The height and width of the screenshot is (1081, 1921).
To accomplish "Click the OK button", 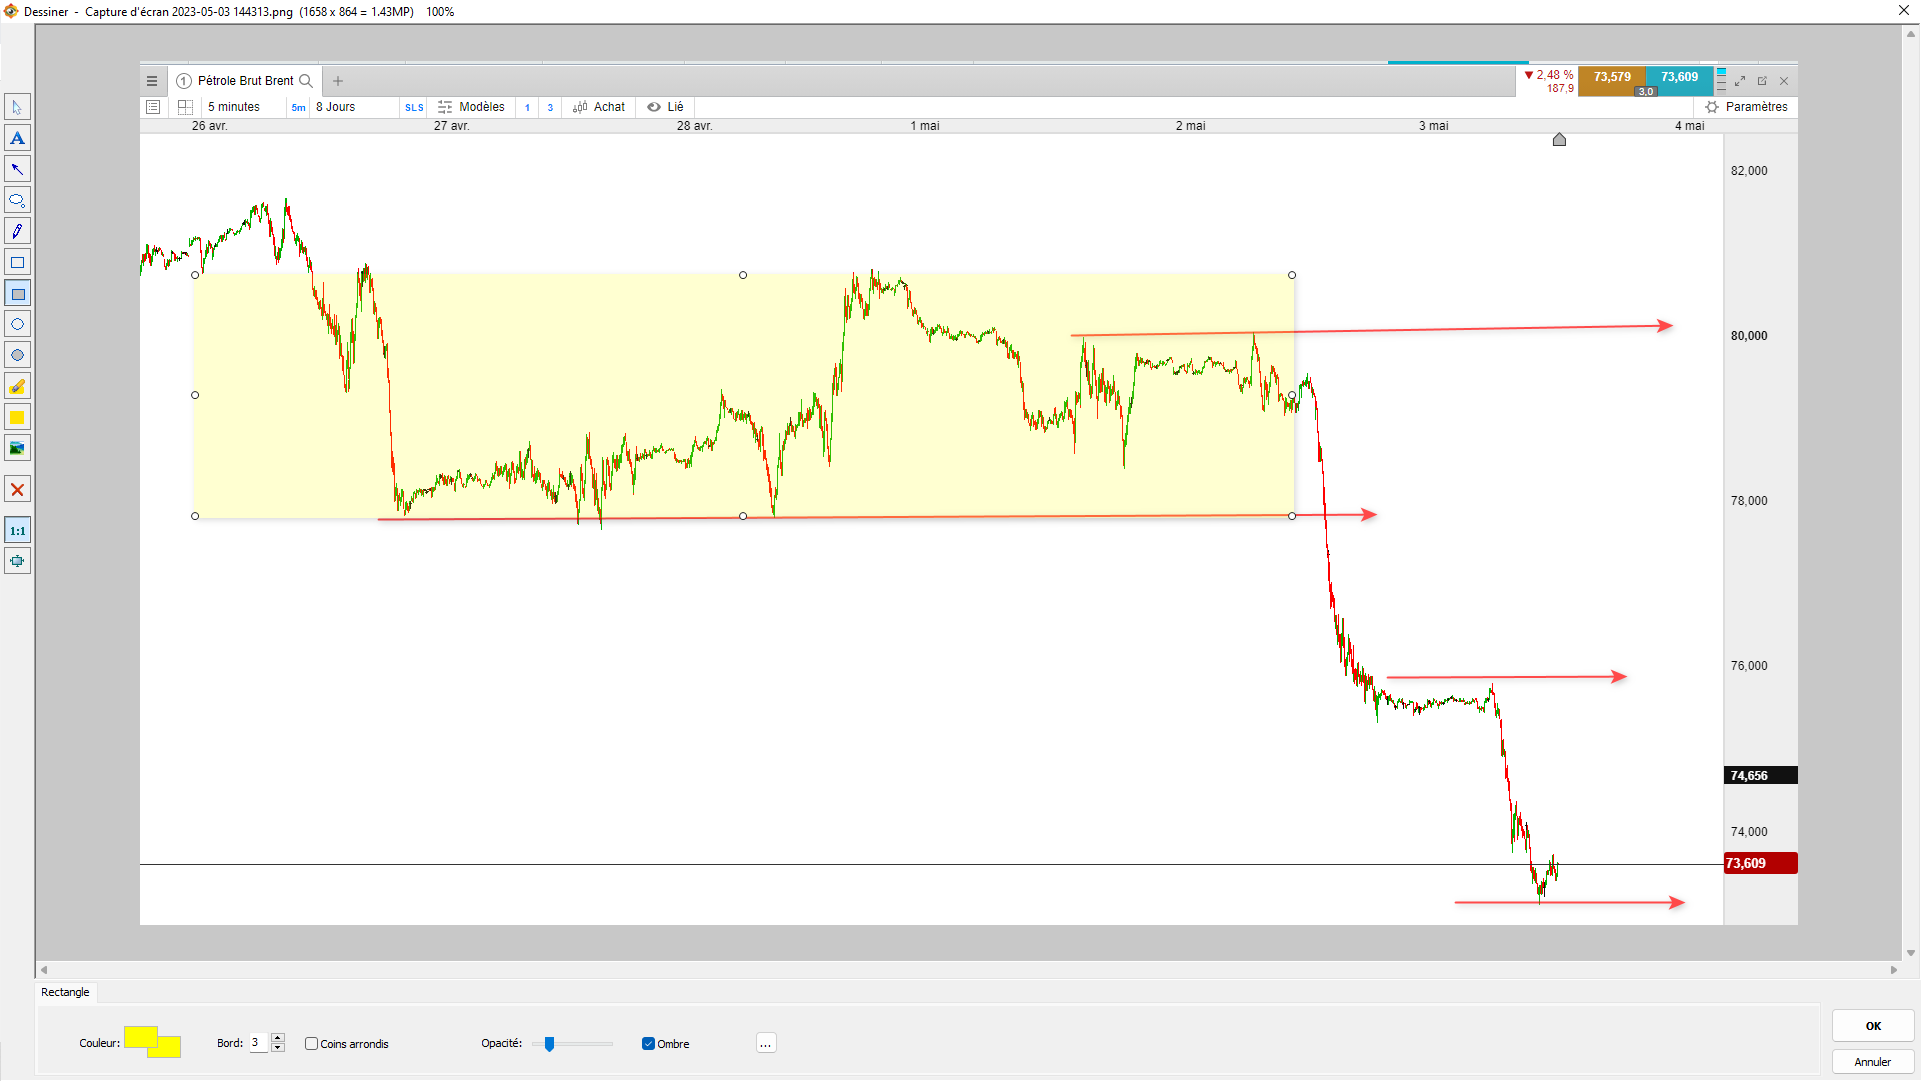I will tap(1872, 1026).
